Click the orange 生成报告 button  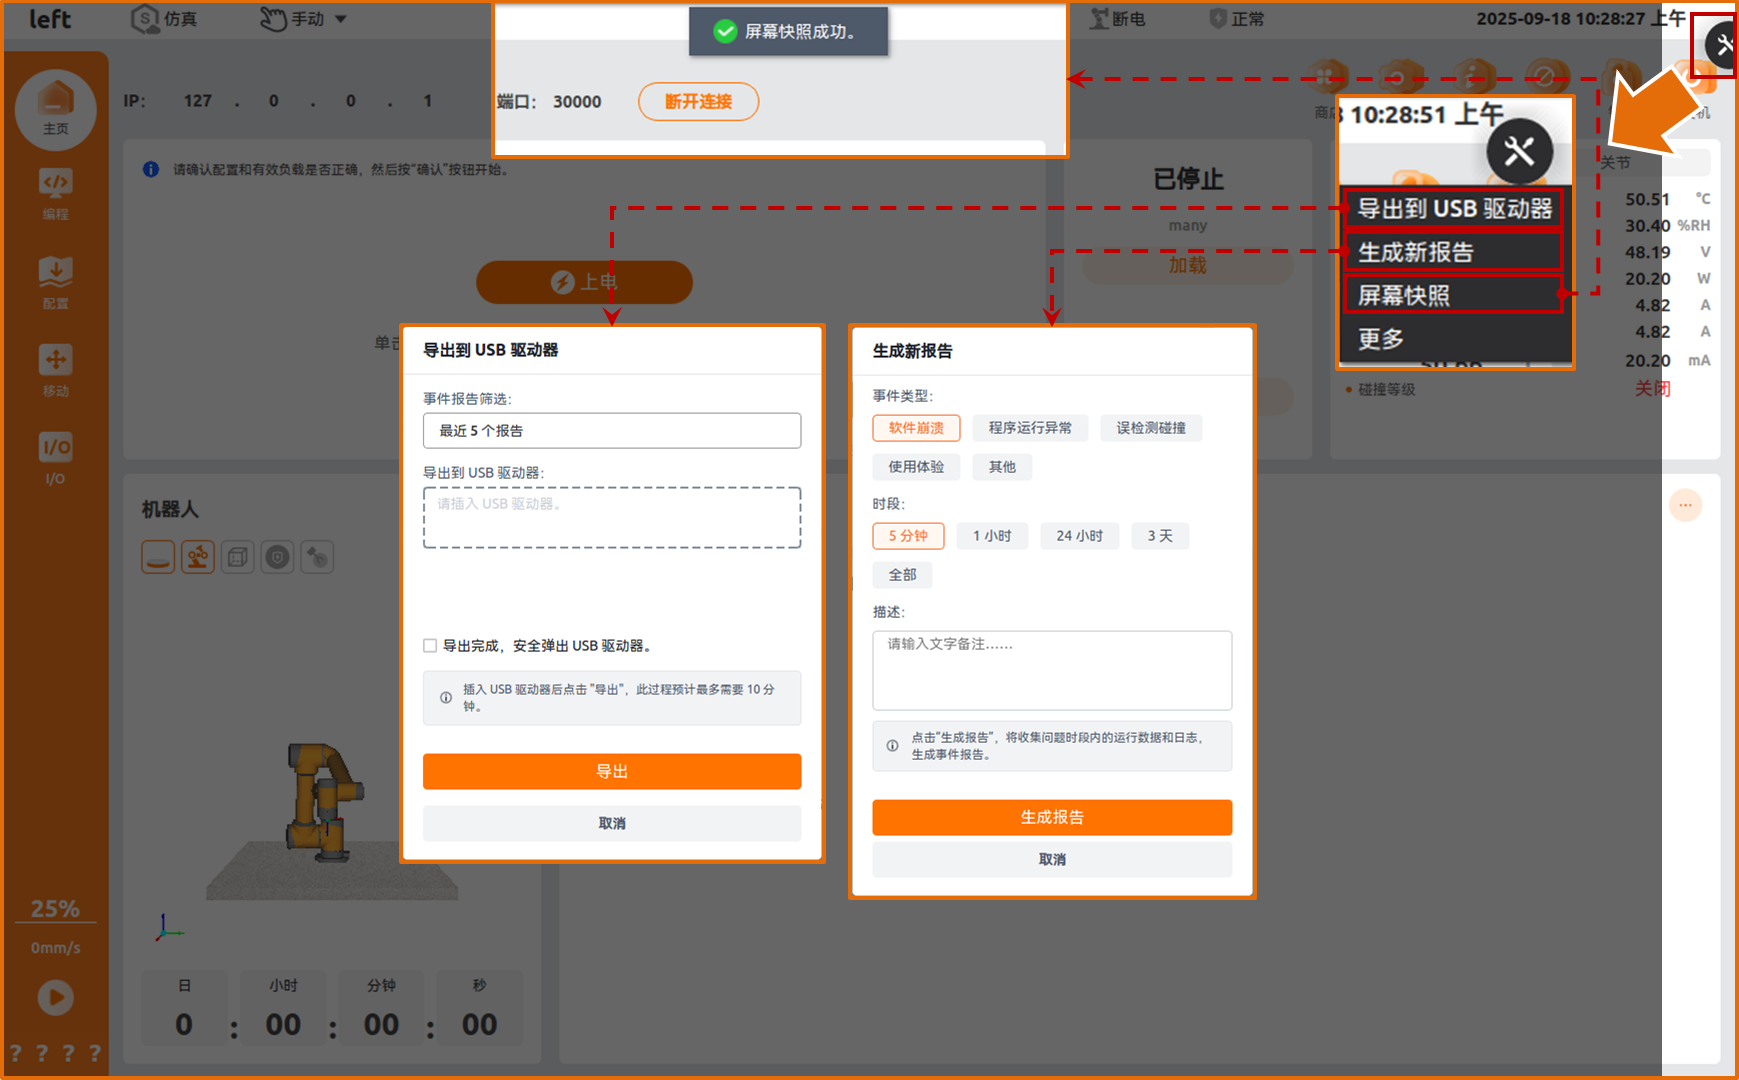tap(1051, 817)
